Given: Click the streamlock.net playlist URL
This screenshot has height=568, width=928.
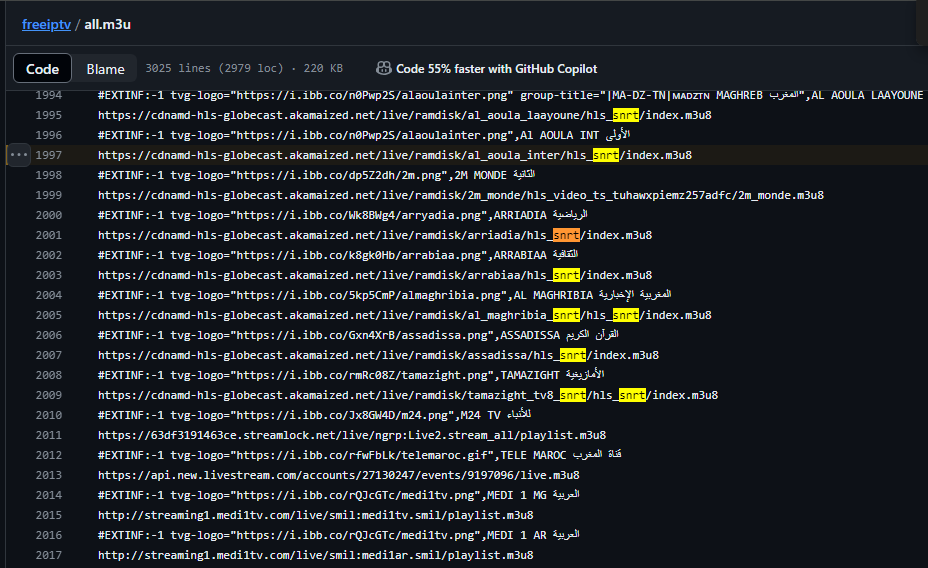Looking at the screenshot, I should point(352,435).
